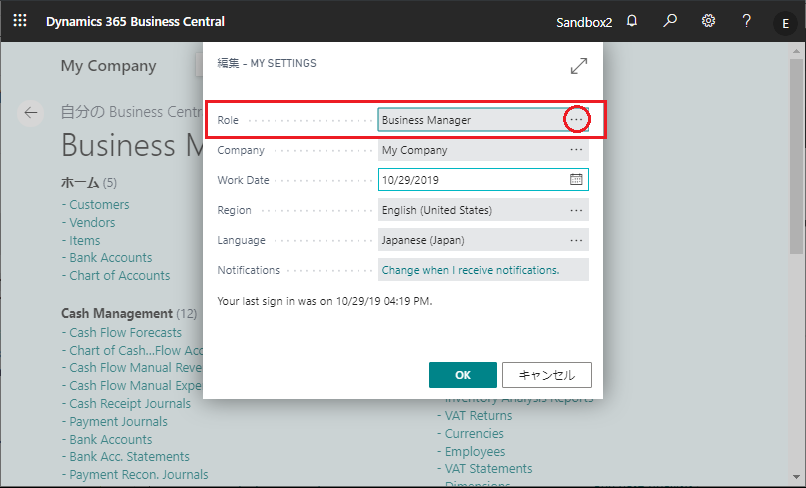Click the last sign in message text
This screenshot has width=806, height=488.
pyautogui.click(x=324, y=301)
